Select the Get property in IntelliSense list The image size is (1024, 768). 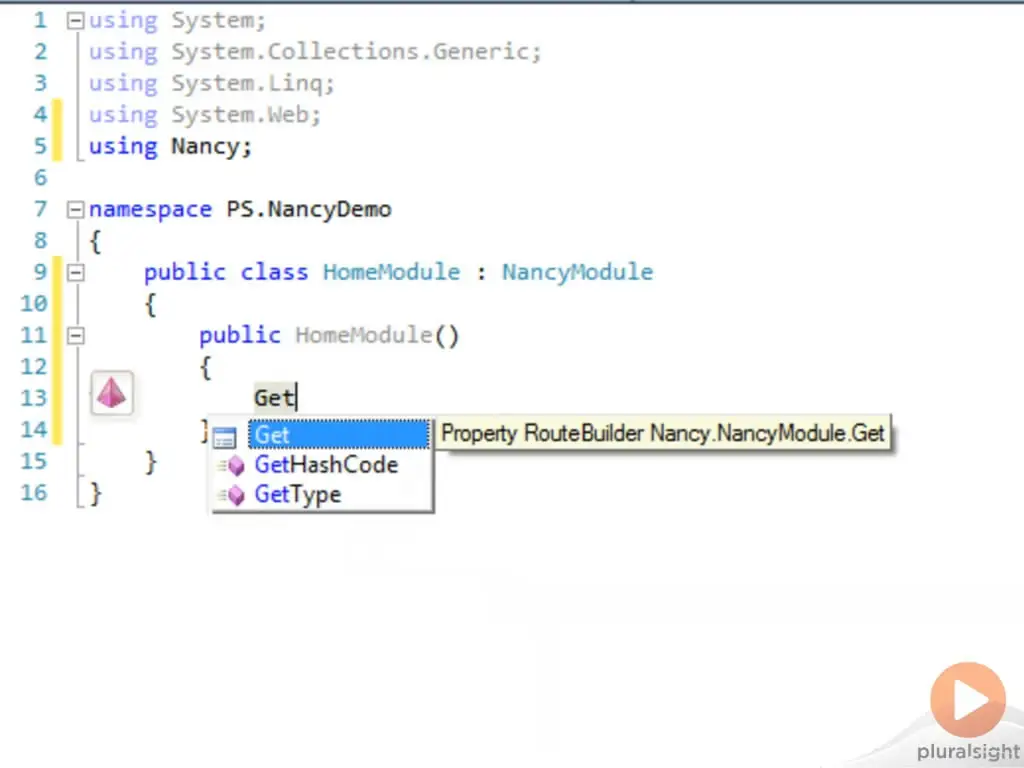tap(339, 435)
